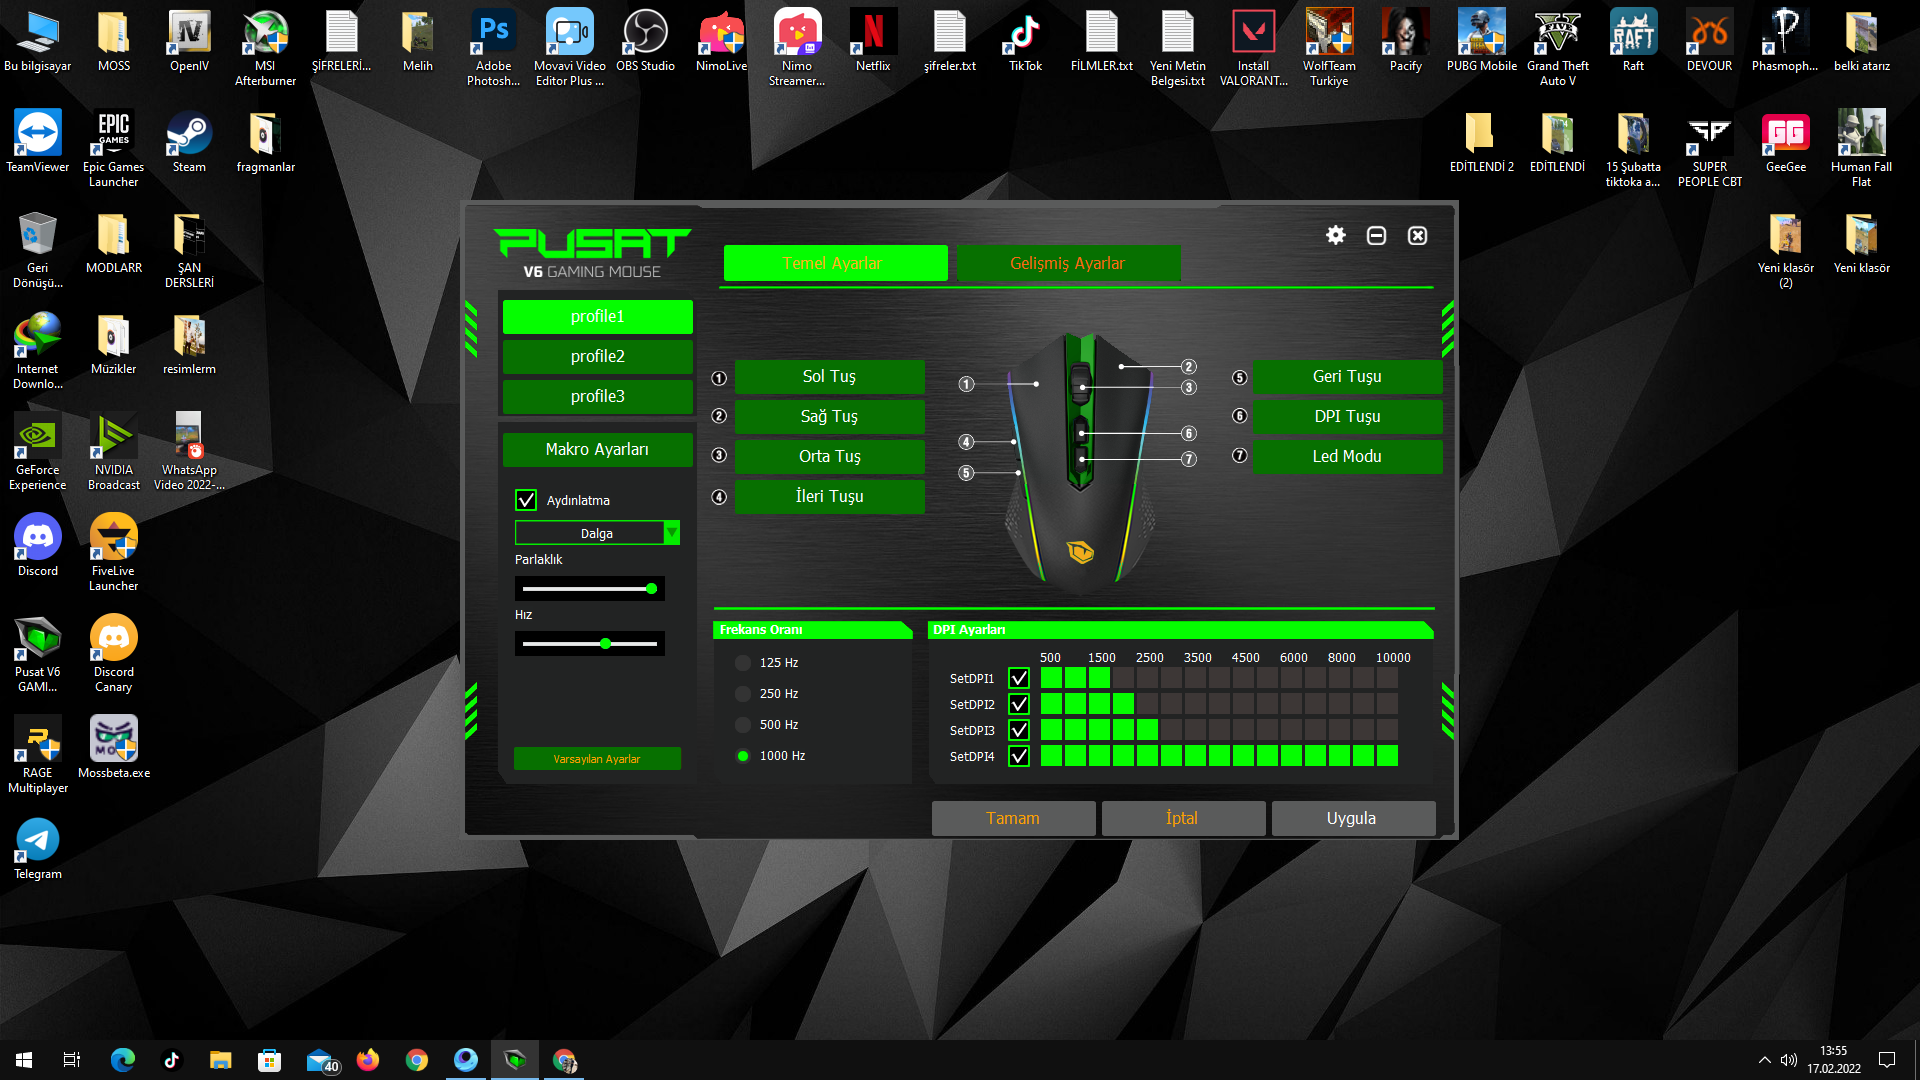Select profile3
Screen dimensions: 1920x1080
pos(597,396)
